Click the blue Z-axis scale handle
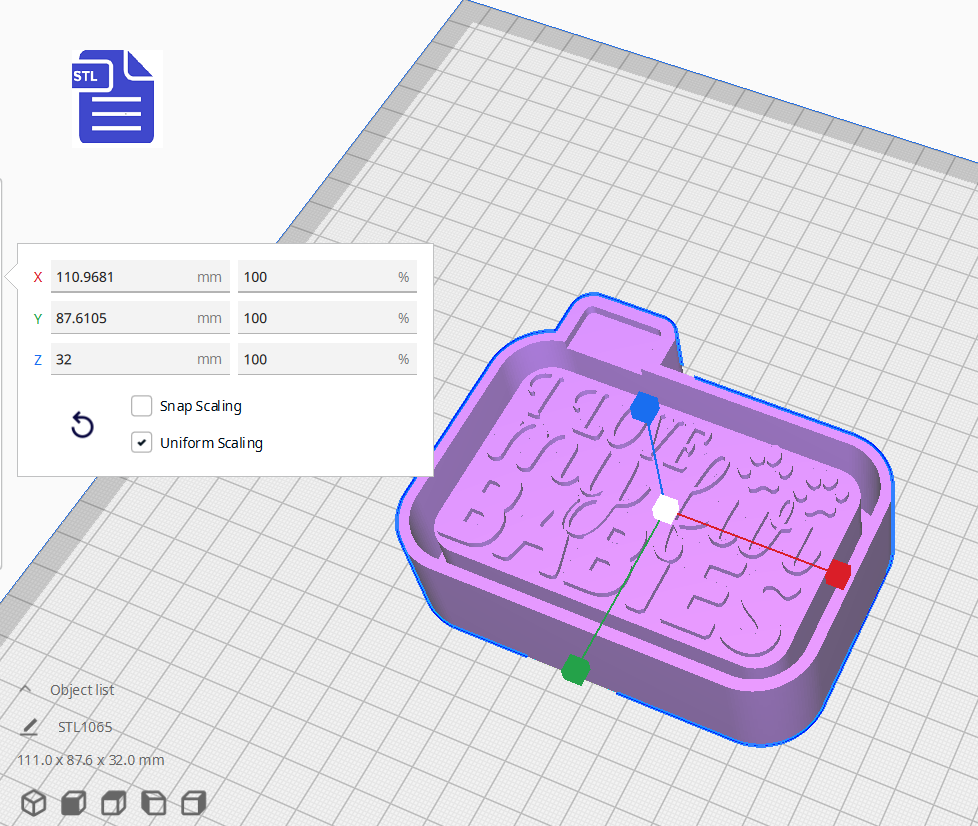 645,407
